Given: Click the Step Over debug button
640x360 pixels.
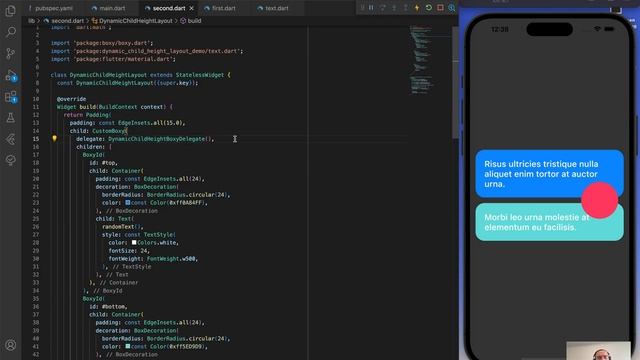Looking at the screenshot, I should point(382,8).
